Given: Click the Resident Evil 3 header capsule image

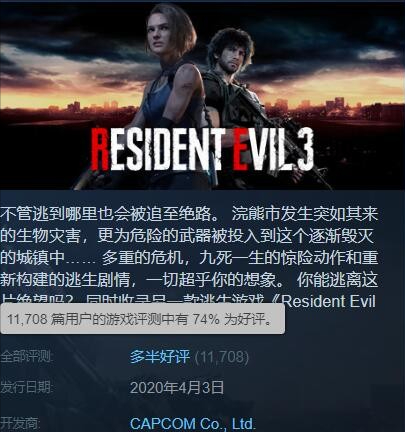Looking at the screenshot, I should pyautogui.click(x=202, y=96).
